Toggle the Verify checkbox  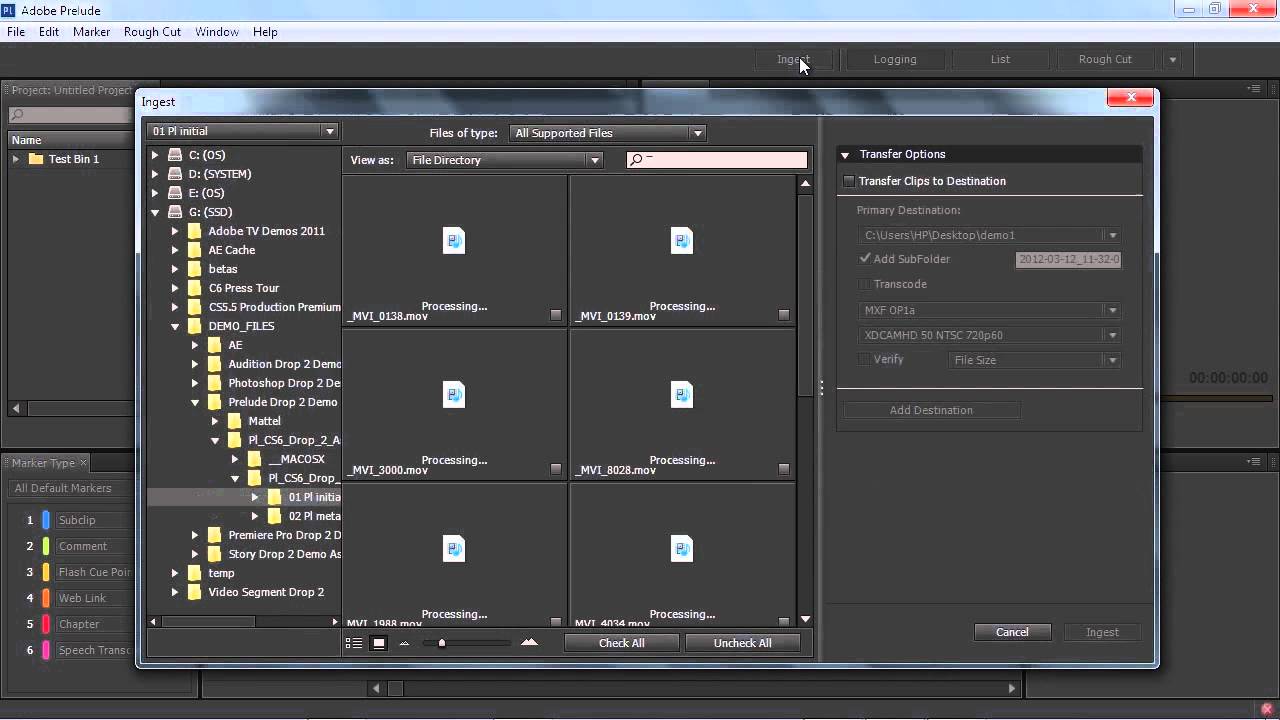click(x=865, y=359)
